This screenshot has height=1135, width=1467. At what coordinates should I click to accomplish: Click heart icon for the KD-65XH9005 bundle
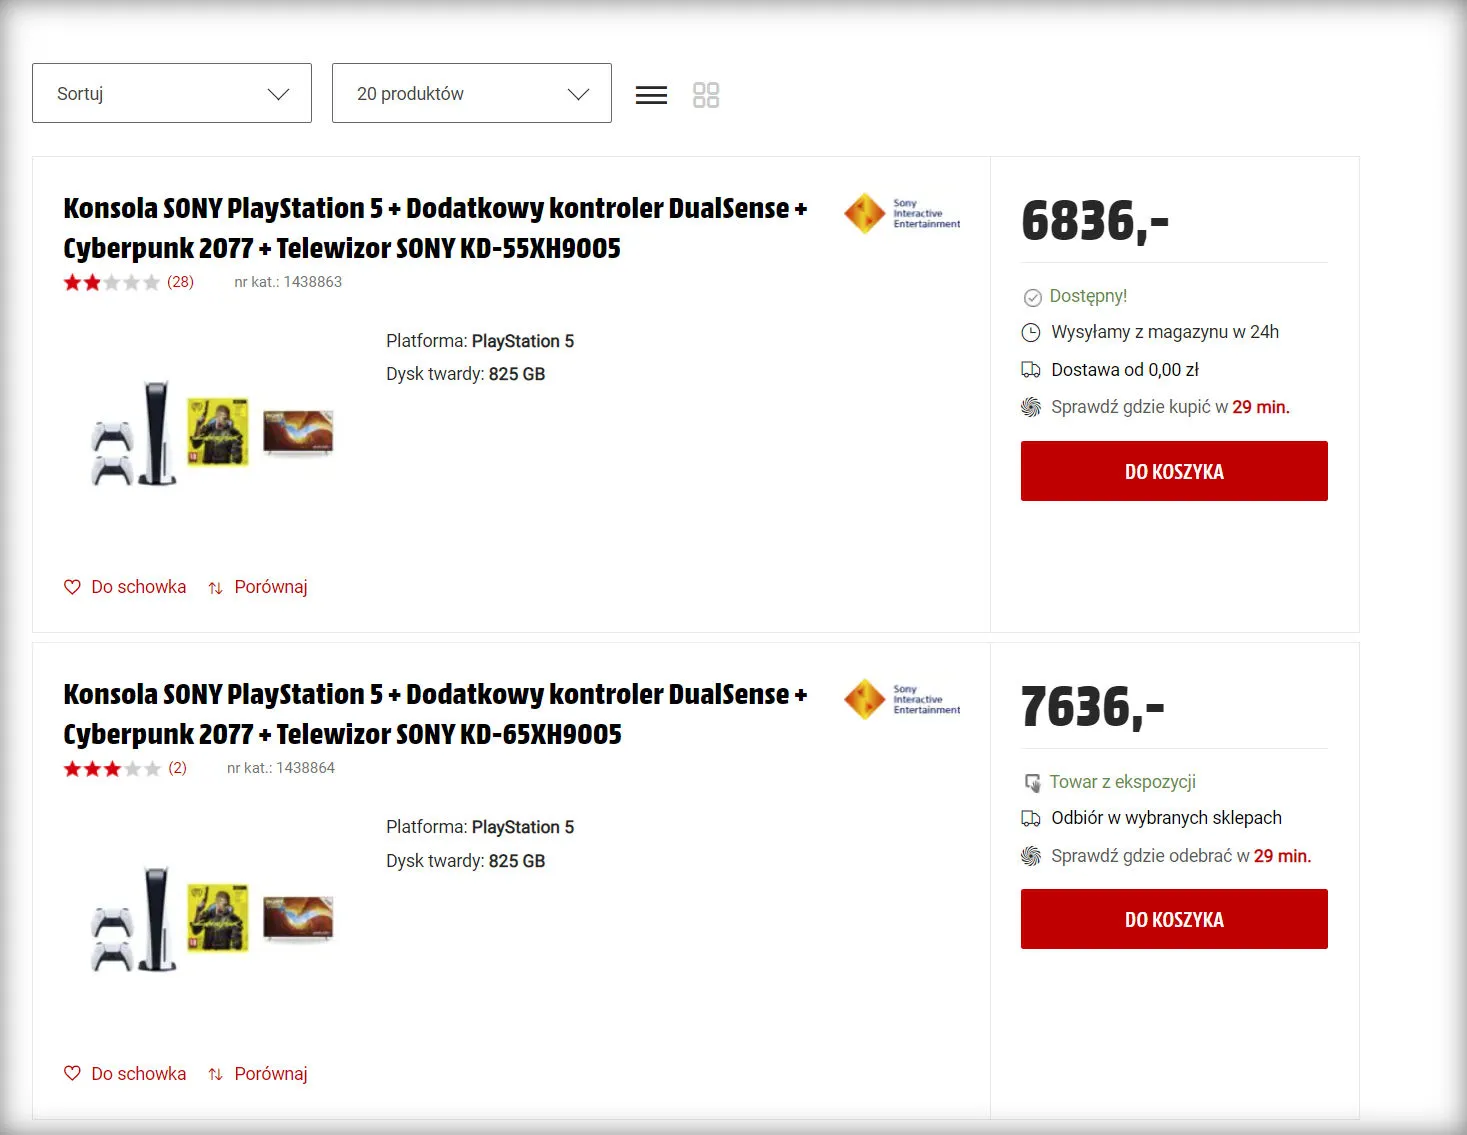click(x=72, y=1073)
